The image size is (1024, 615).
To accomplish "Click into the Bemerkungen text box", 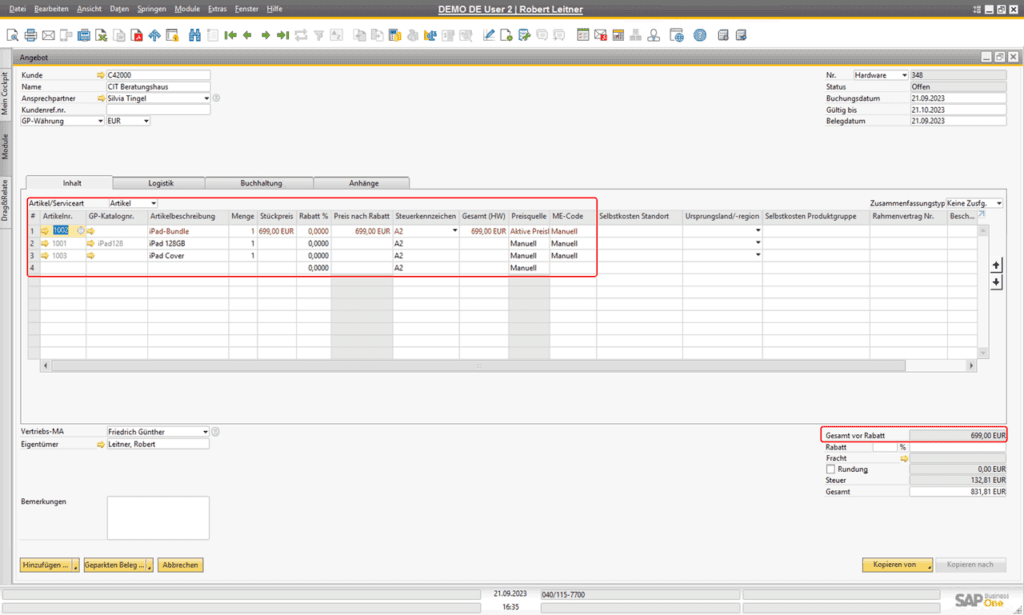I will click(158, 518).
